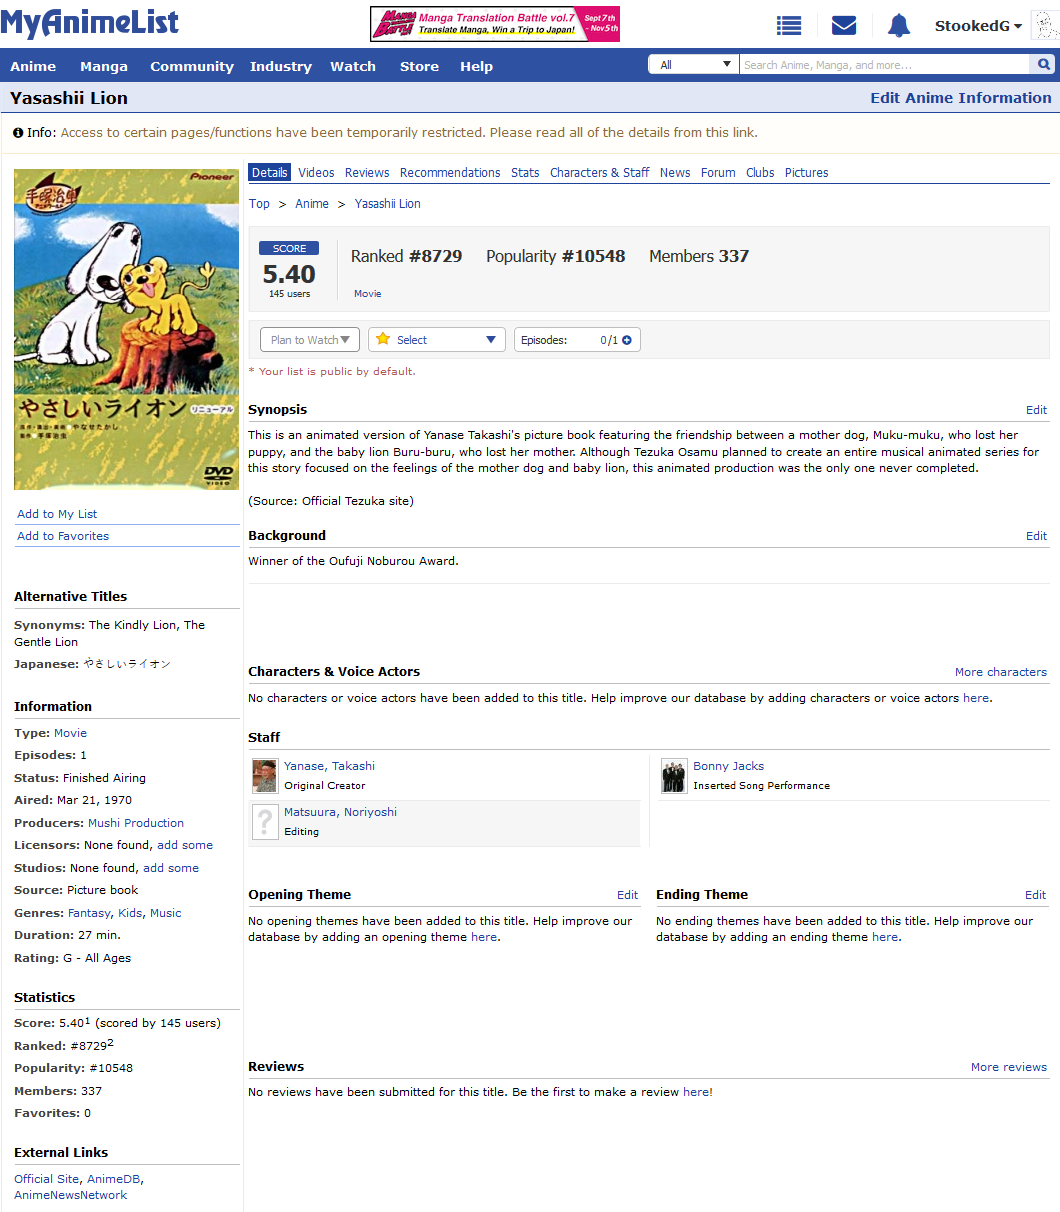Image resolution: width=1060 pixels, height=1212 pixels.
Task: Click add some link for Licensors
Action: tap(185, 845)
